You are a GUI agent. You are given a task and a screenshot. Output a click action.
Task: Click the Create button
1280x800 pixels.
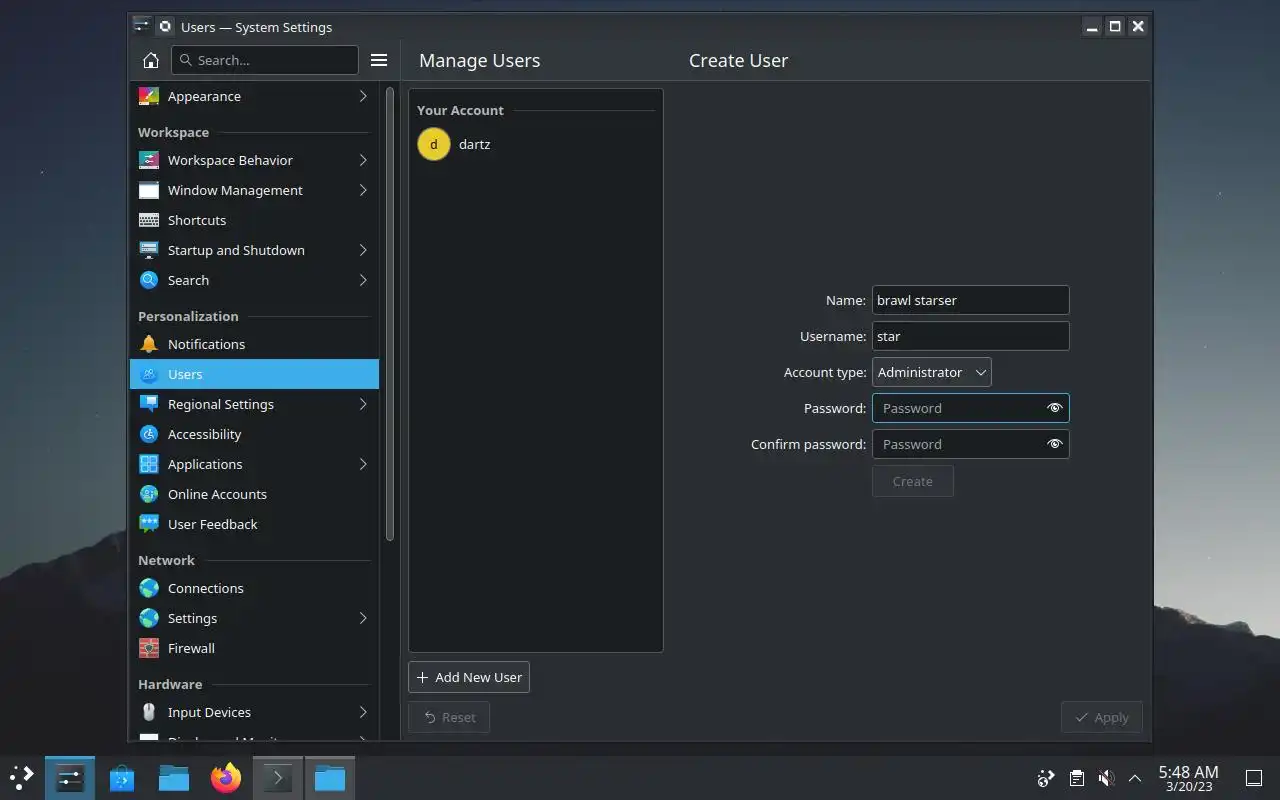913,481
